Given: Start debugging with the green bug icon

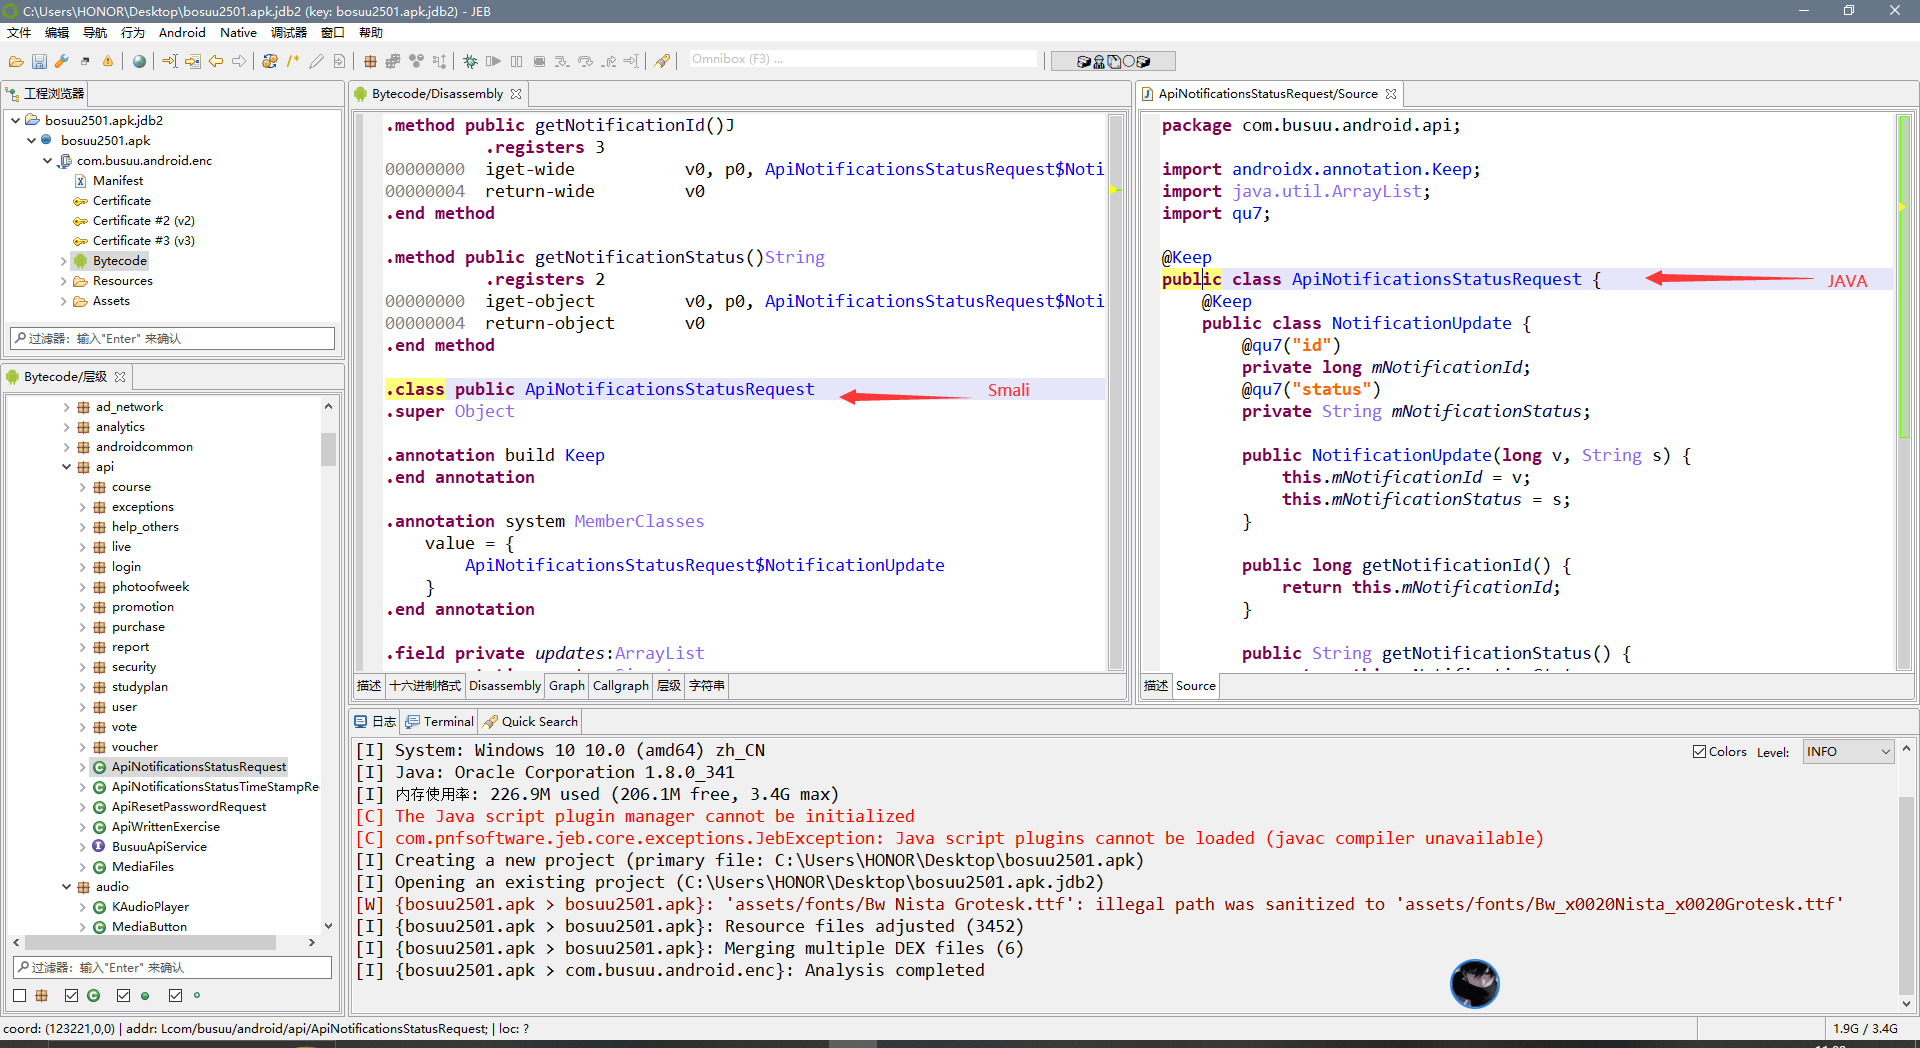Looking at the screenshot, I should coord(470,62).
